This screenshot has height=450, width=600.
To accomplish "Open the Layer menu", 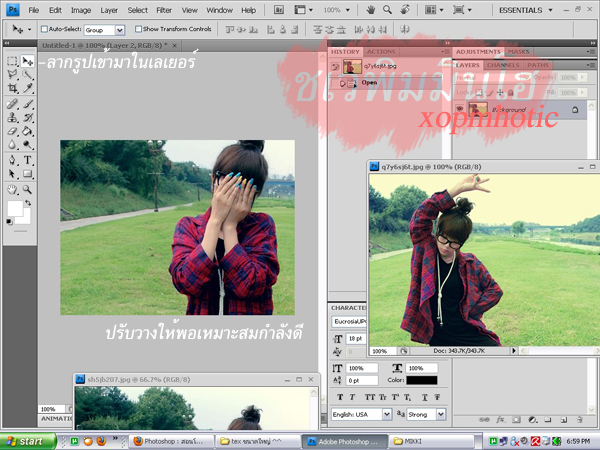I will pos(109,10).
